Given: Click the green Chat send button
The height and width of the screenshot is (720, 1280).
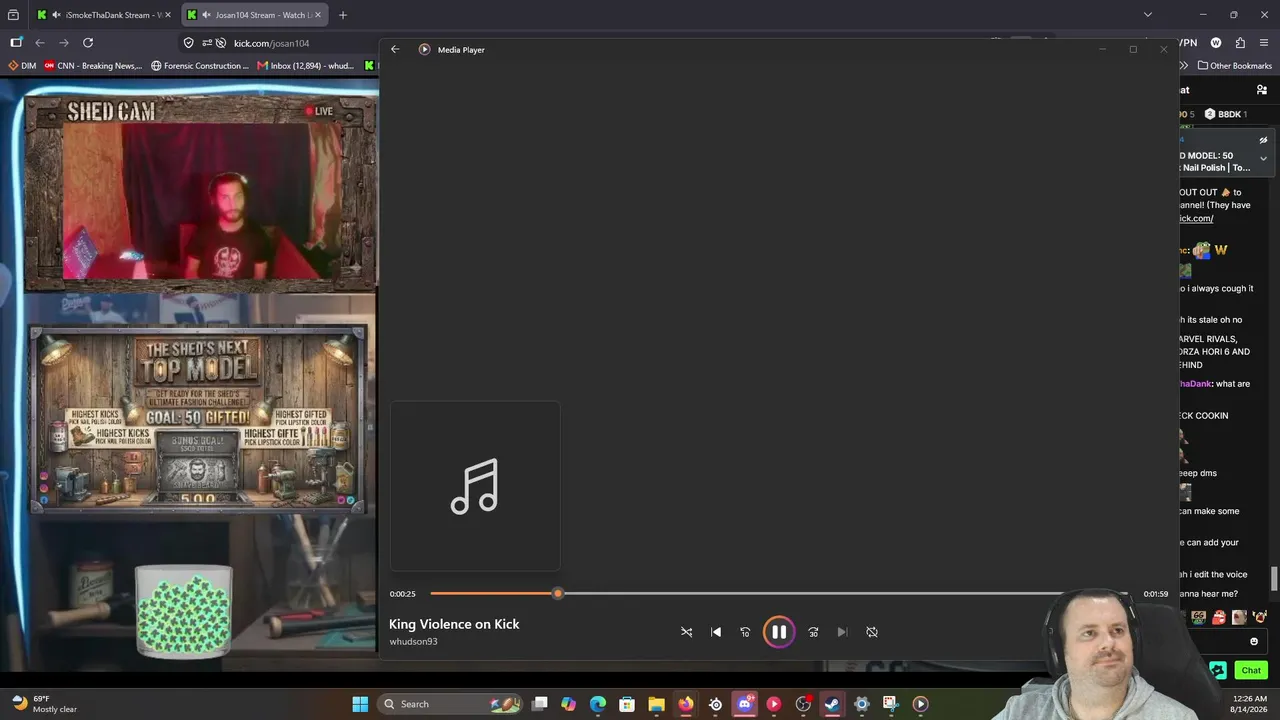Looking at the screenshot, I should pos(1251,670).
